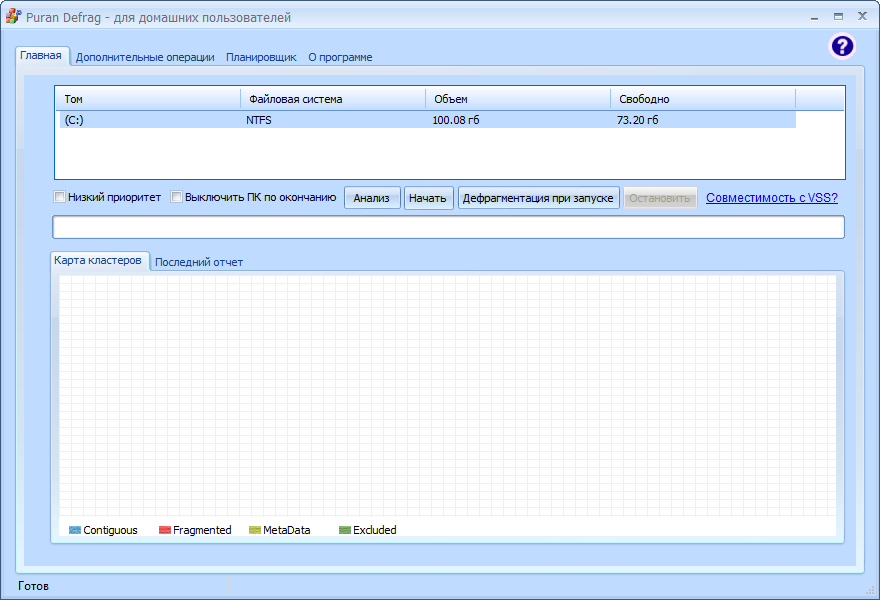Click the Excluded legend label
This screenshot has width=880, height=600.
[374, 530]
